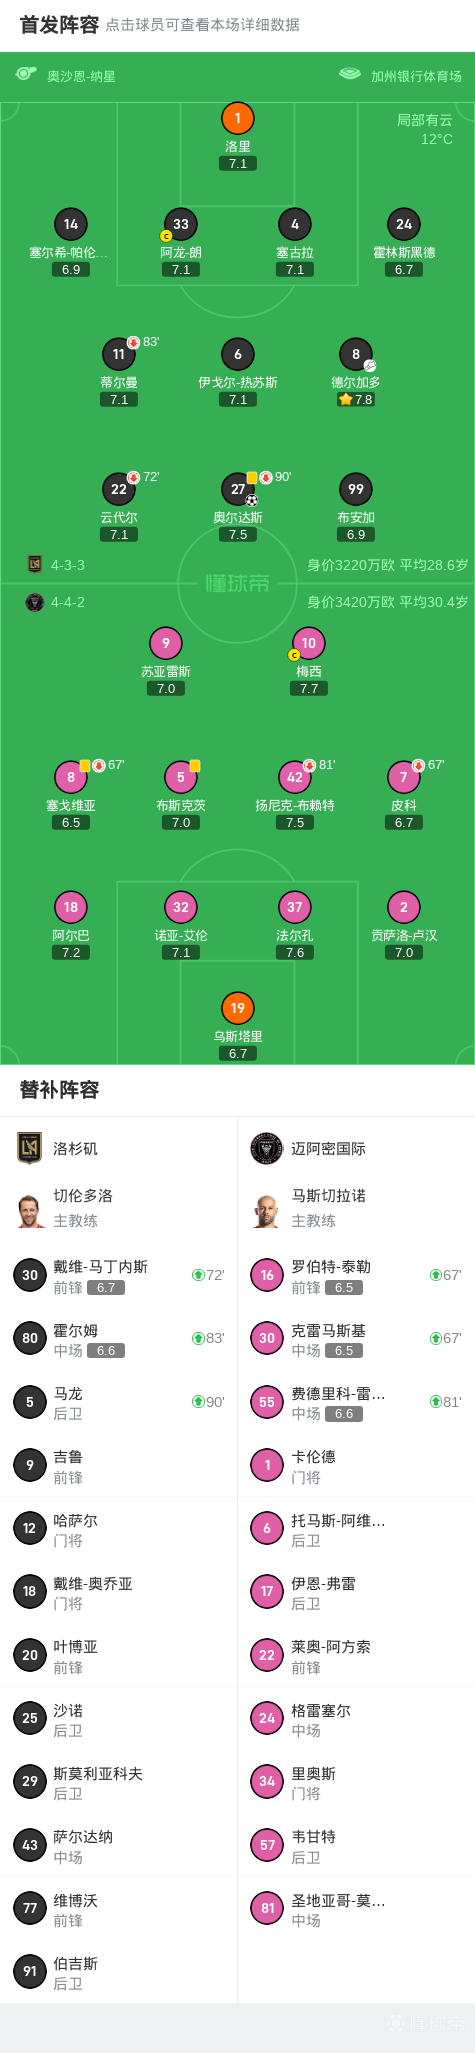Select 梅西 number 10 player circle
Screen dimensions: 475x2053
pos(309,643)
